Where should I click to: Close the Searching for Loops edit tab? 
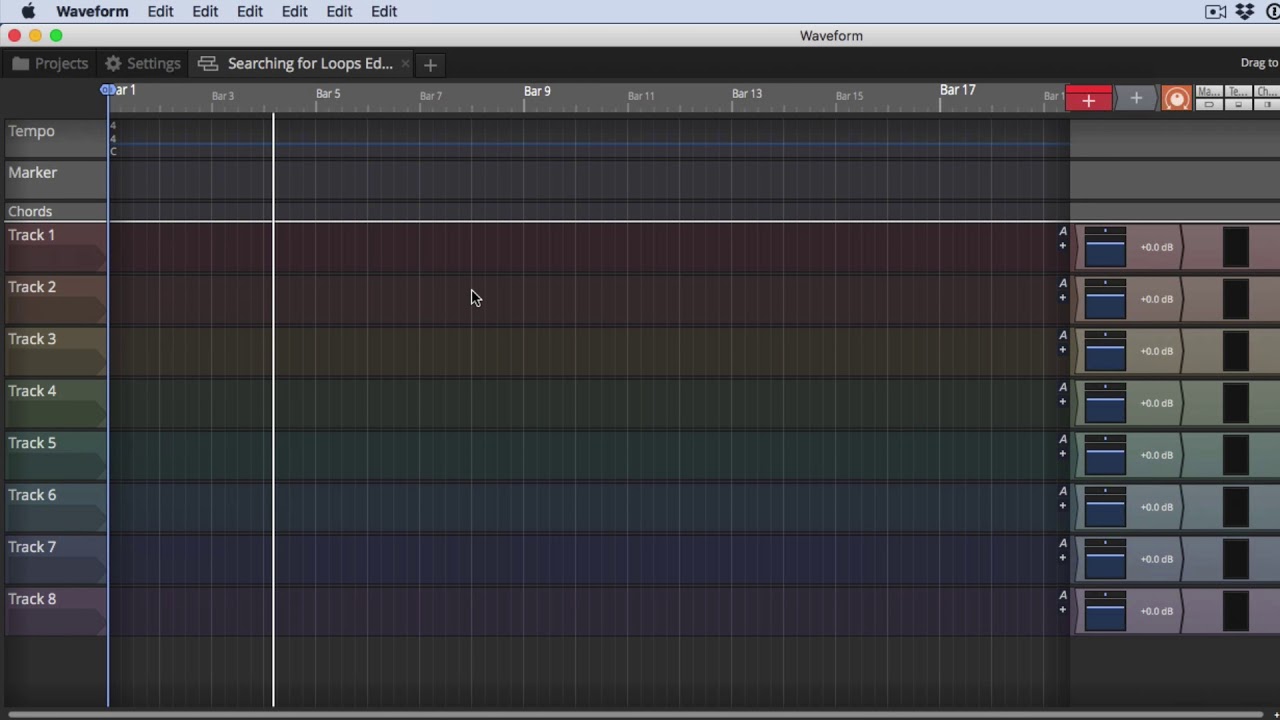pyautogui.click(x=405, y=64)
